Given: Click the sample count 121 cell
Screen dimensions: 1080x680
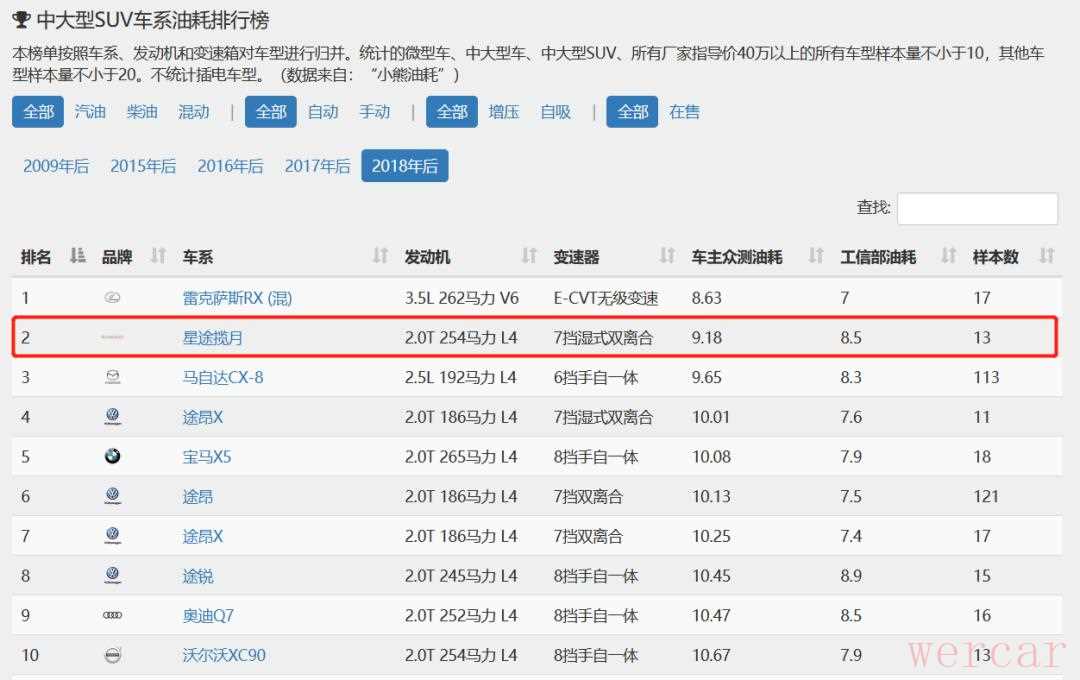Looking at the screenshot, I should coord(986,496).
